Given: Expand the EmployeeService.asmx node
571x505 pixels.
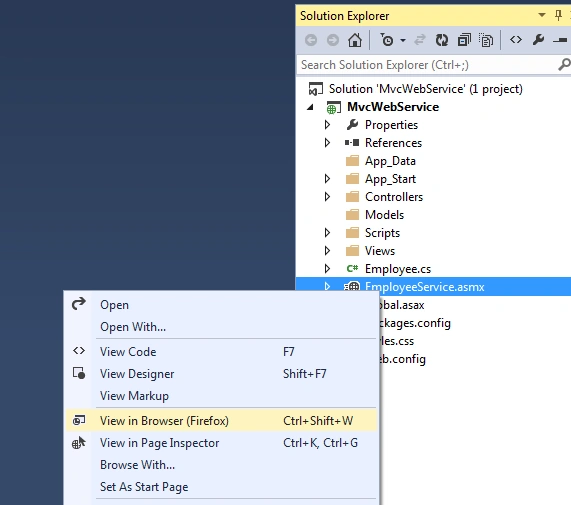Looking at the screenshot, I should click(327, 287).
